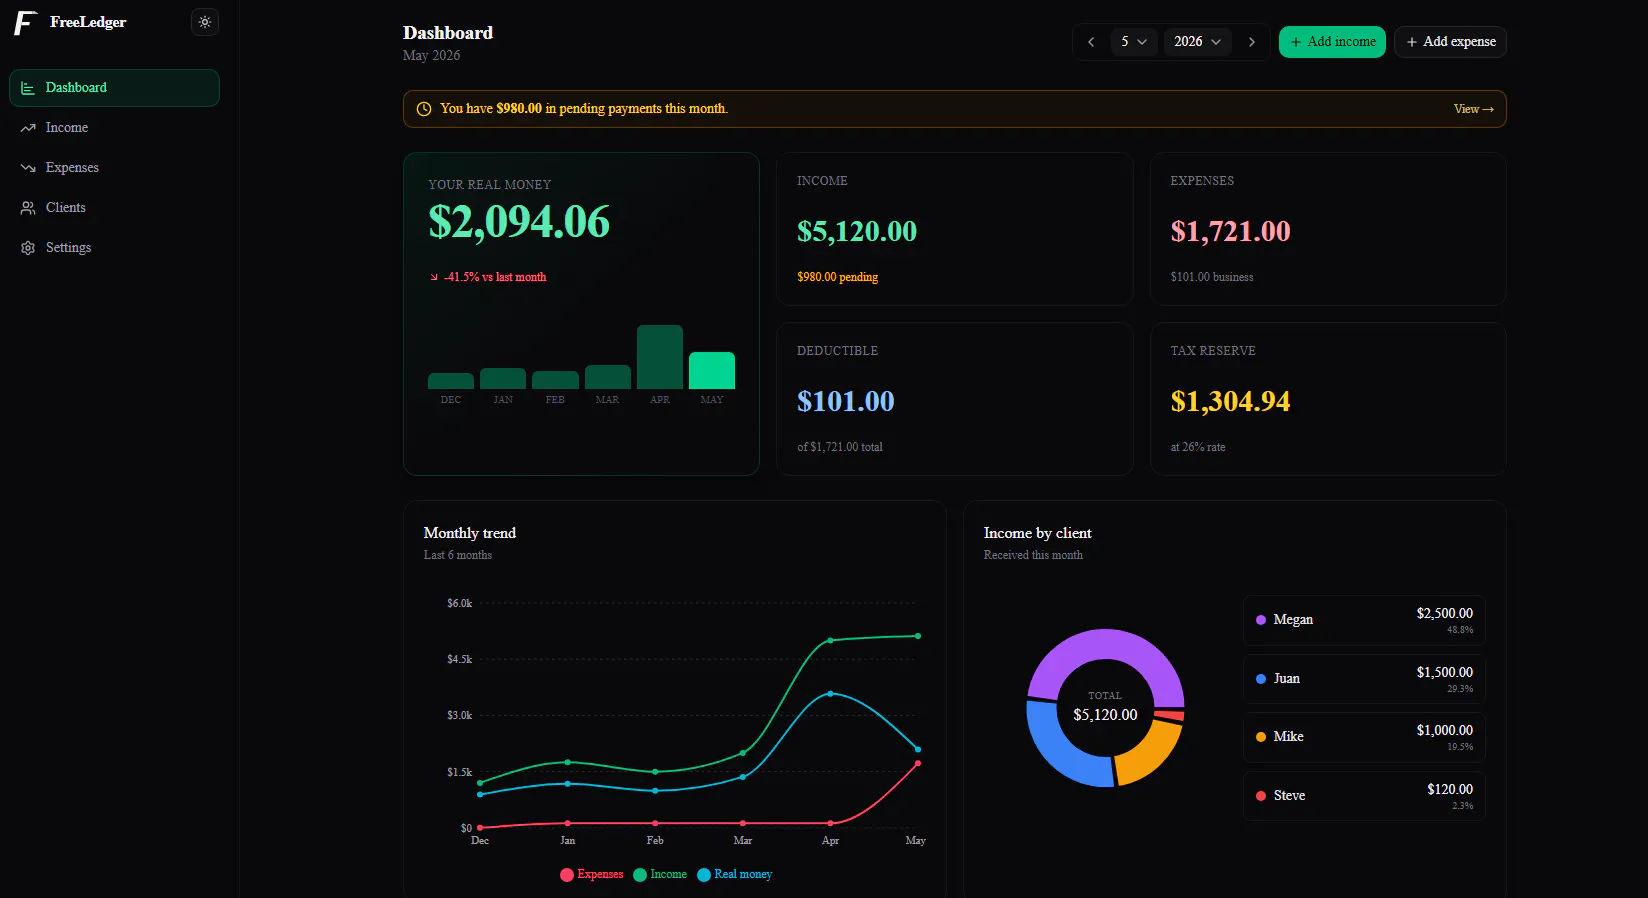Click the Income by client heading

1038,534
